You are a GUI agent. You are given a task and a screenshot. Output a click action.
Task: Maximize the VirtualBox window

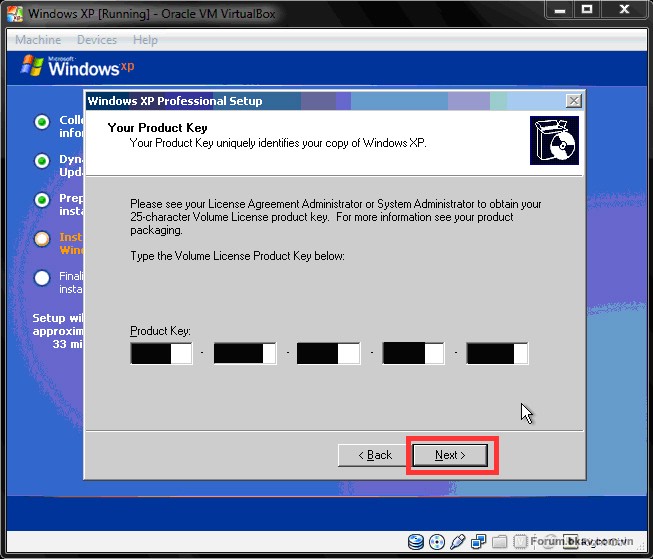pos(587,10)
